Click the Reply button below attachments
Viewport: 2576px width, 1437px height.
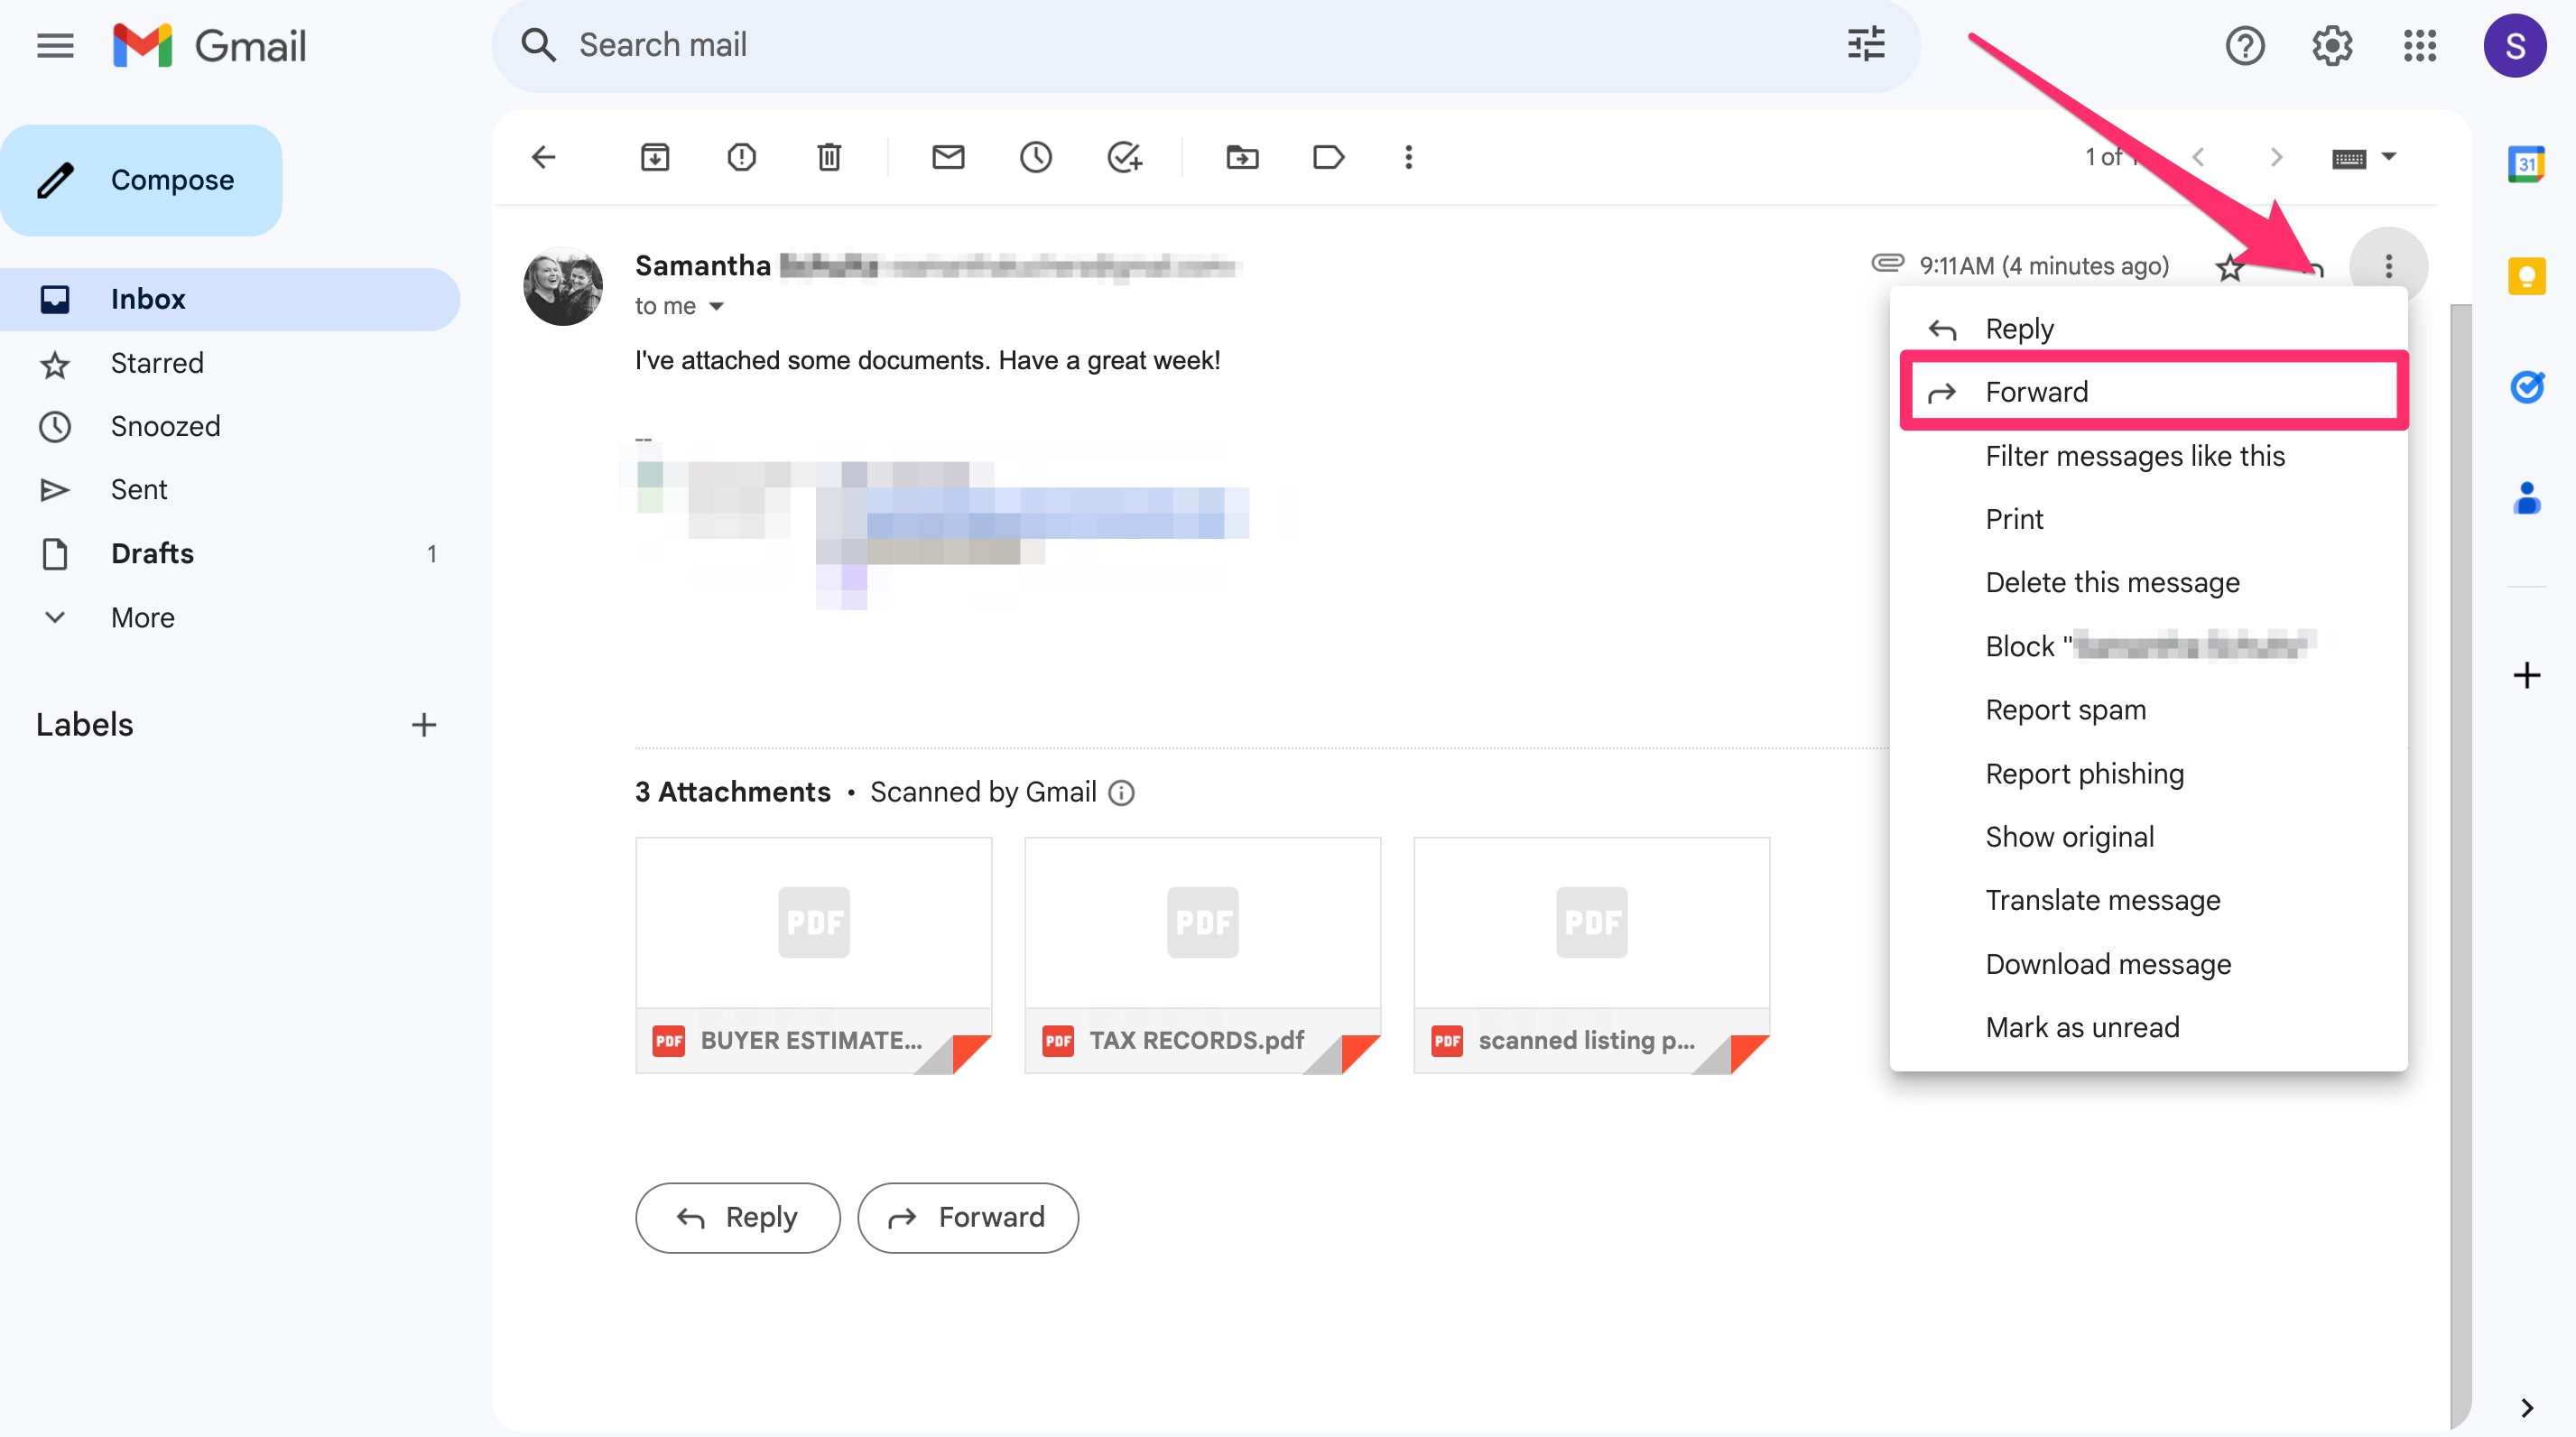[737, 1217]
